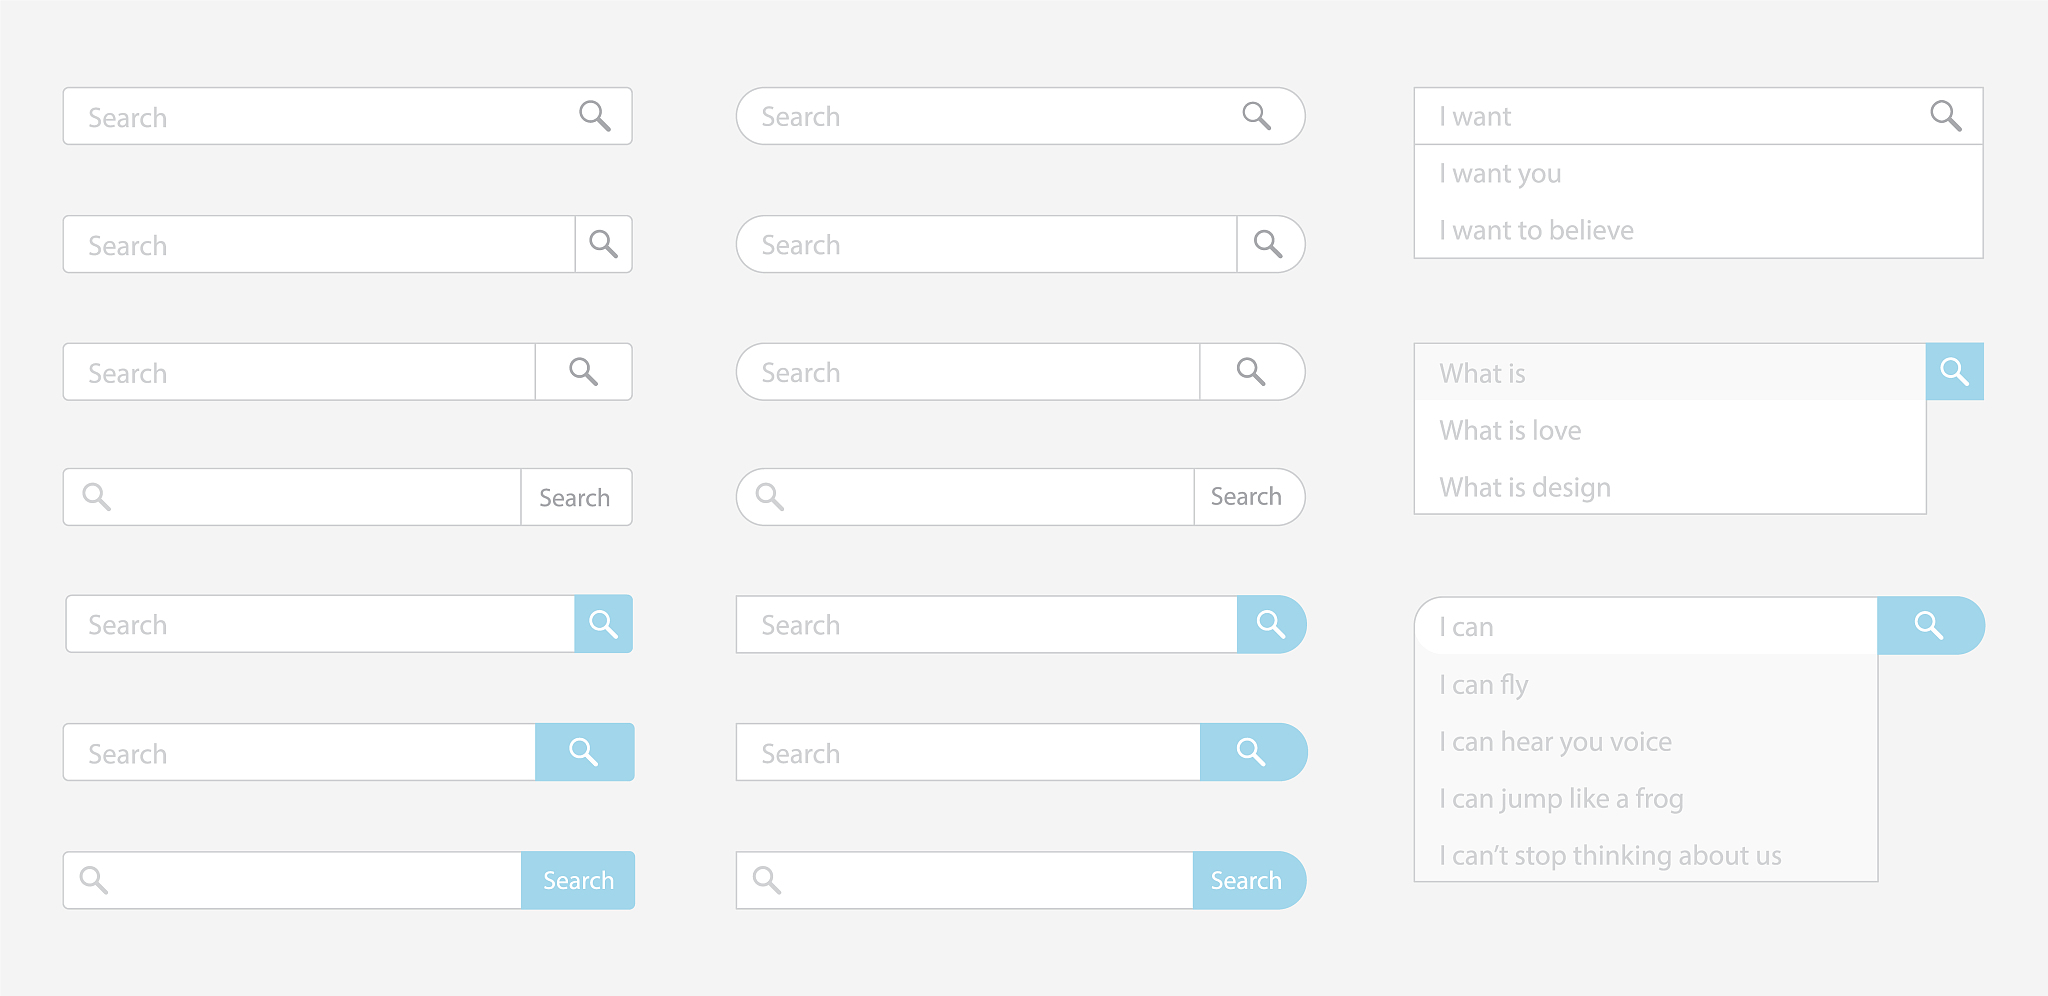Choose "I can't stop thinking about us"
Viewport: 2048px width, 996px height.
pos(1610,856)
